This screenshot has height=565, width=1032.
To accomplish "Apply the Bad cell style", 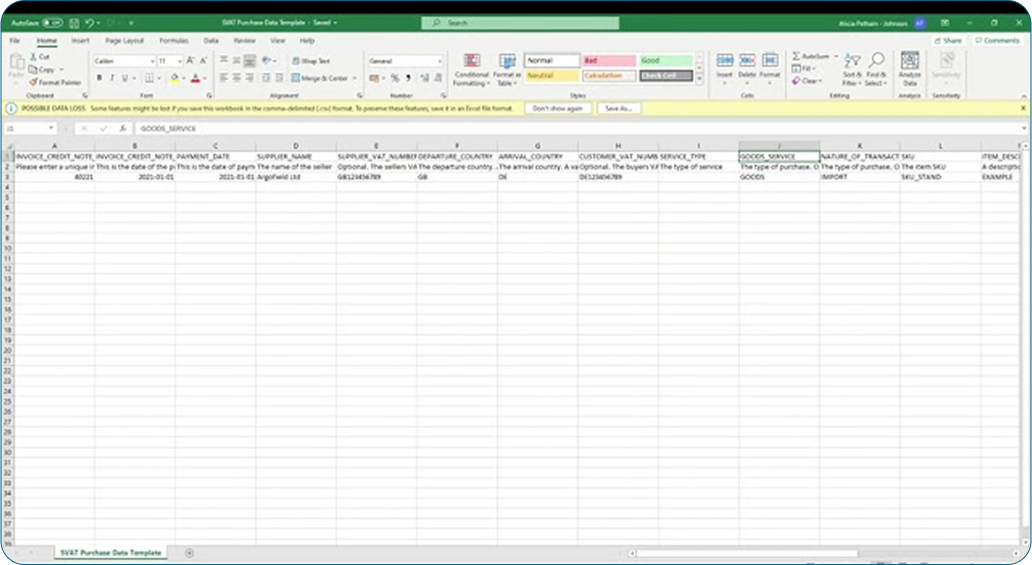I will click(x=609, y=61).
